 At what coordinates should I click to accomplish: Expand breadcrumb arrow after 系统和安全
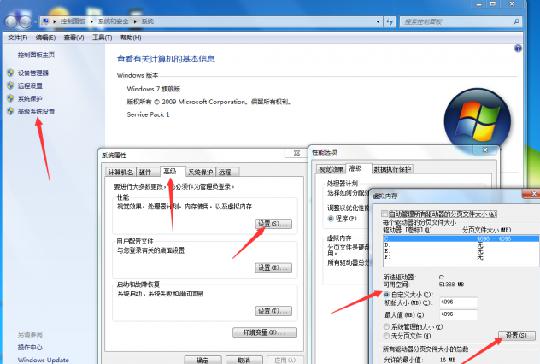coord(135,21)
